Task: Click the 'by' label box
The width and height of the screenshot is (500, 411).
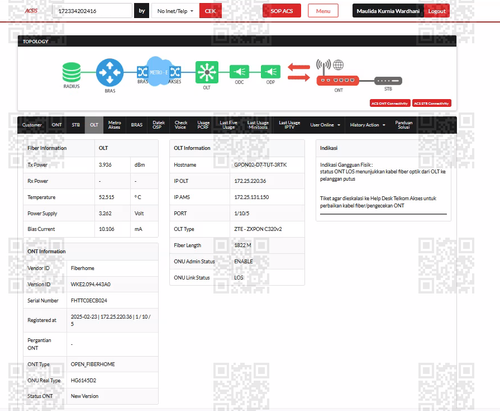Action: click(x=142, y=11)
